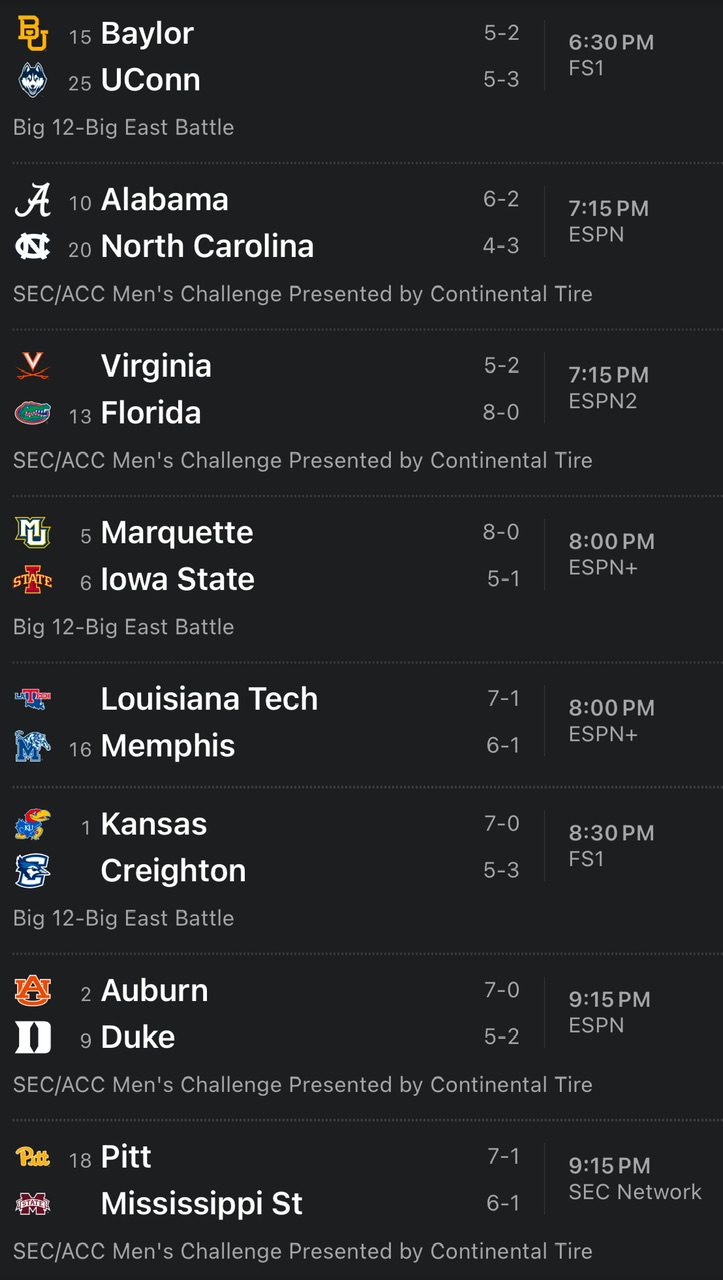The image size is (723, 1280).
Task: Tap the Baylor team logo
Action: click(x=33, y=34)
